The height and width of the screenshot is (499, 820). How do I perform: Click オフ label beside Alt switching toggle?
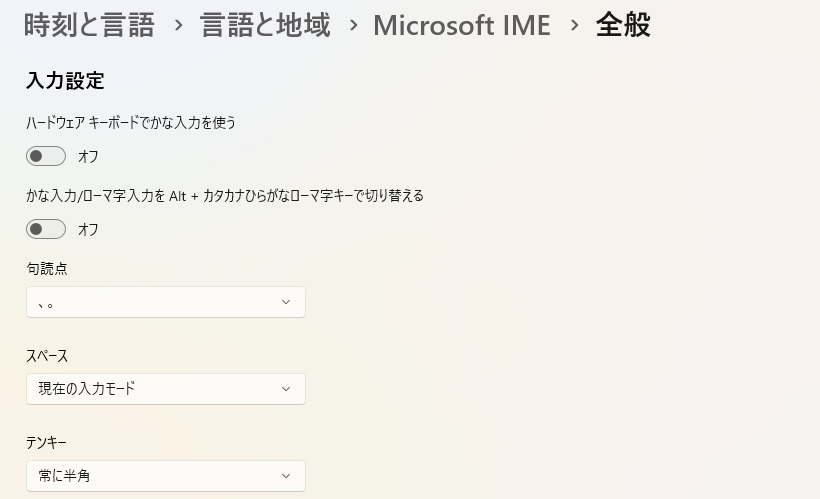pyautogui.click(x=88, y=229)
